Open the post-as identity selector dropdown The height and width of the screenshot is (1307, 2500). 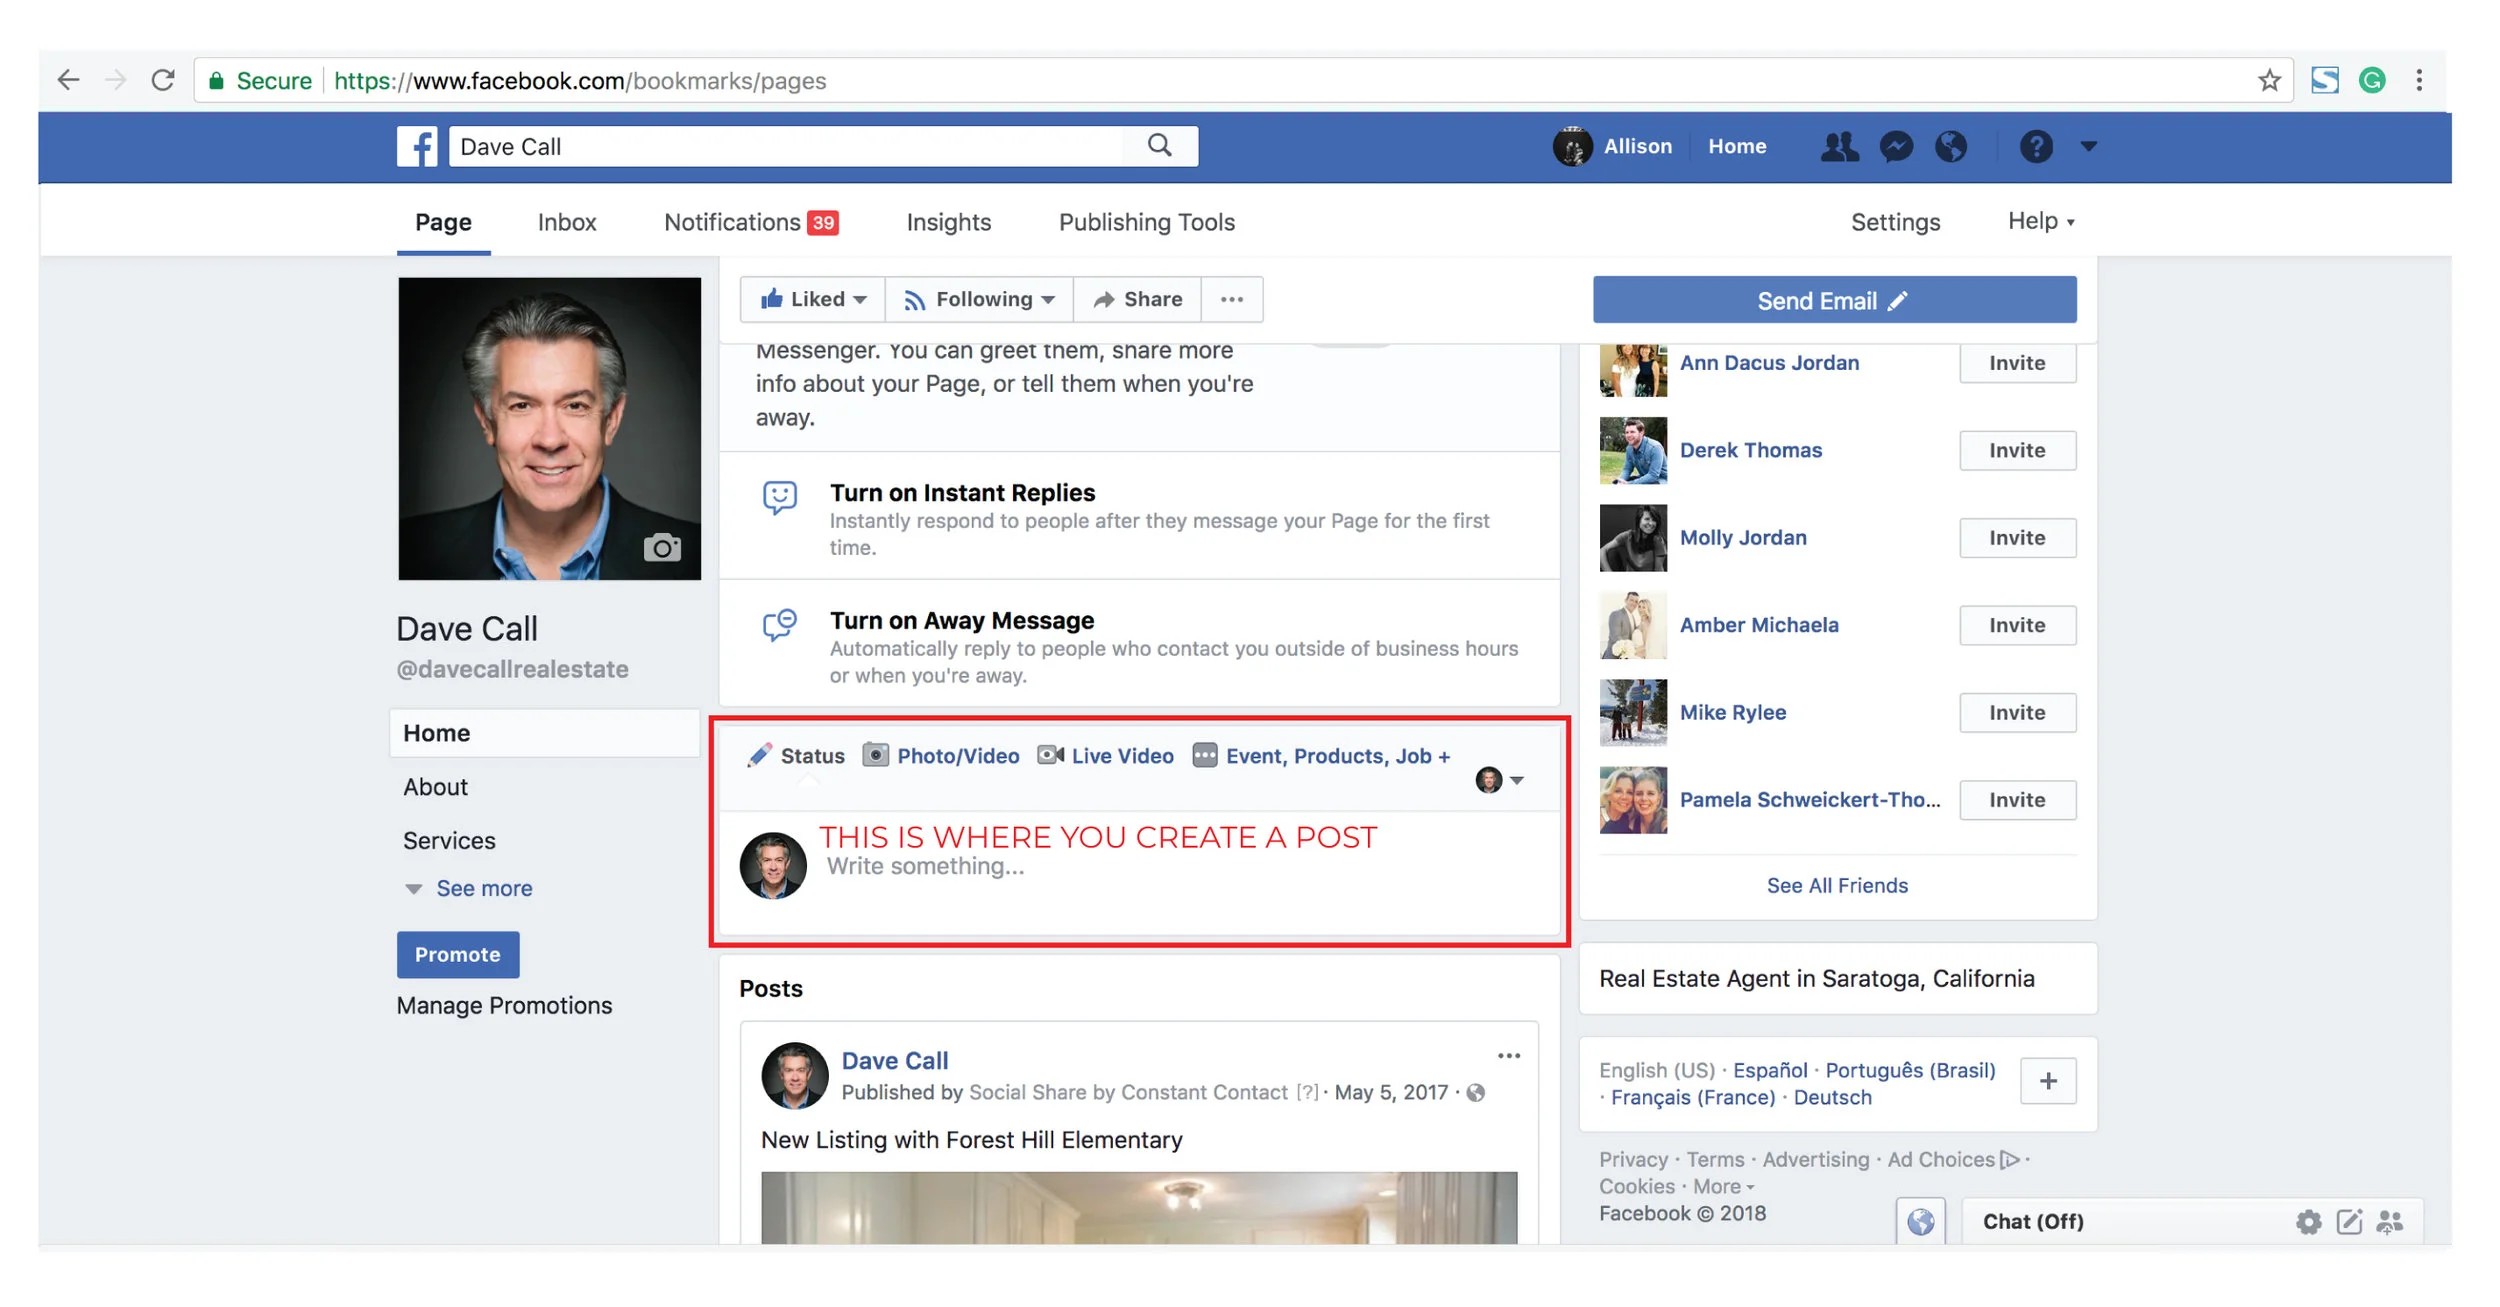[x=1499, y=780]
